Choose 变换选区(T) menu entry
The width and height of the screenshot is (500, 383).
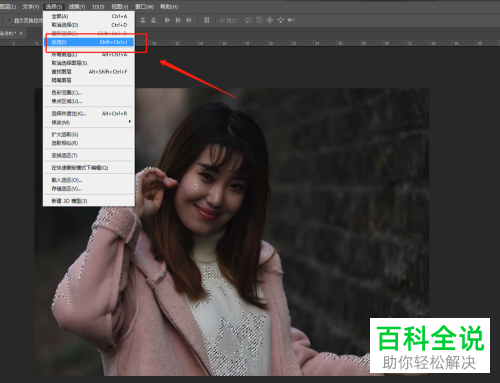tap(89, 155)
